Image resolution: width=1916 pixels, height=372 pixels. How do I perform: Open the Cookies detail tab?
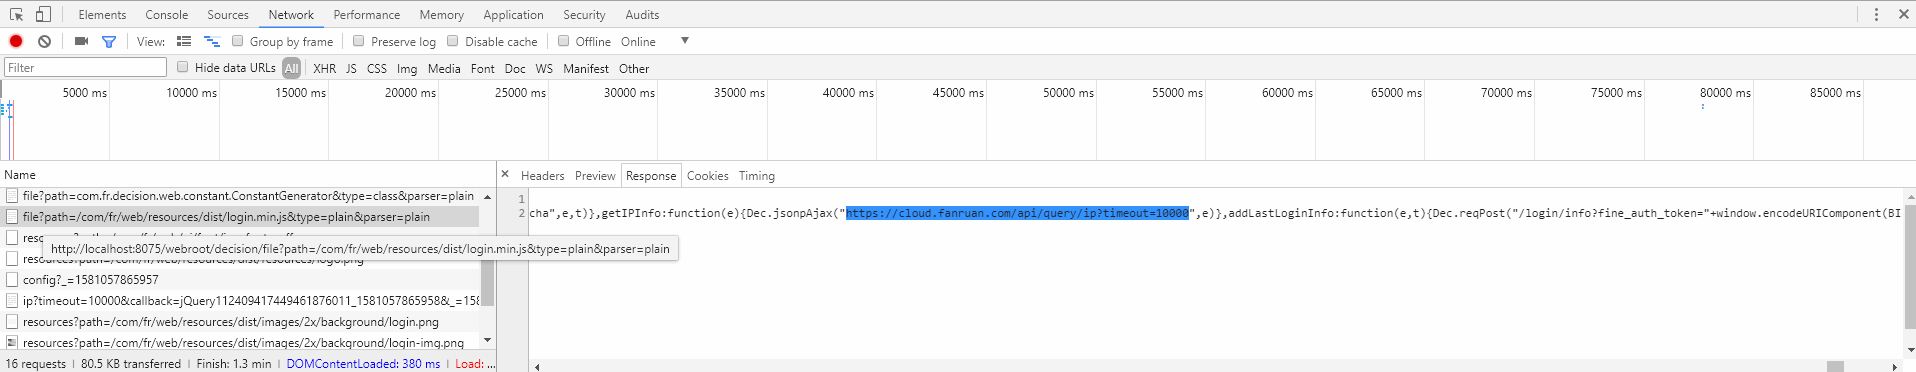pyautogui.click(x=707, y=175)
